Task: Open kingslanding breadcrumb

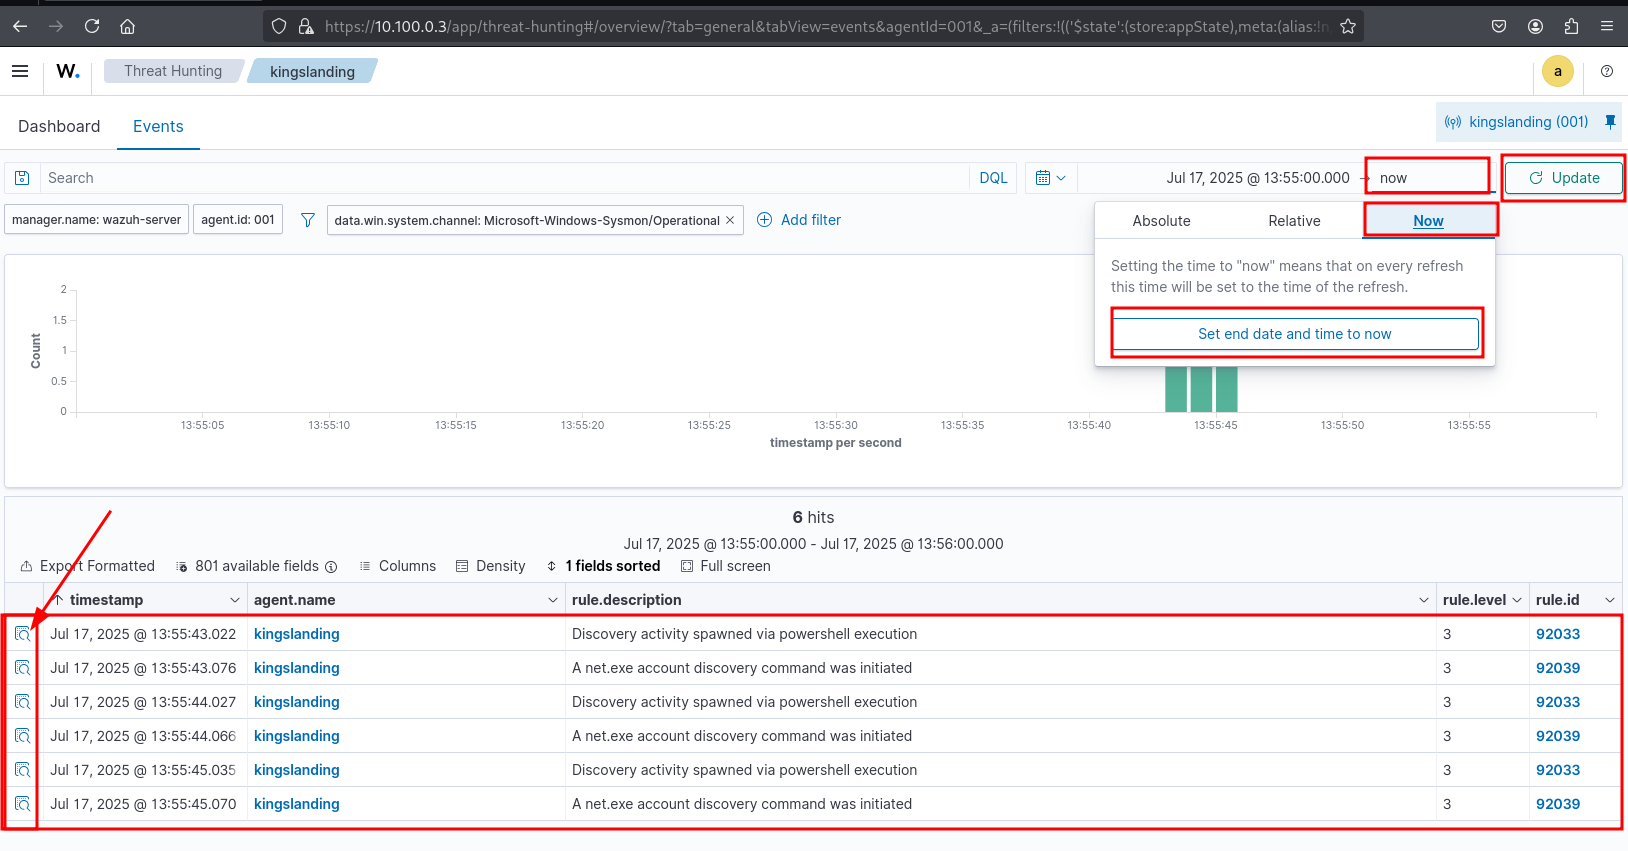Action: (x=312, y=71)
